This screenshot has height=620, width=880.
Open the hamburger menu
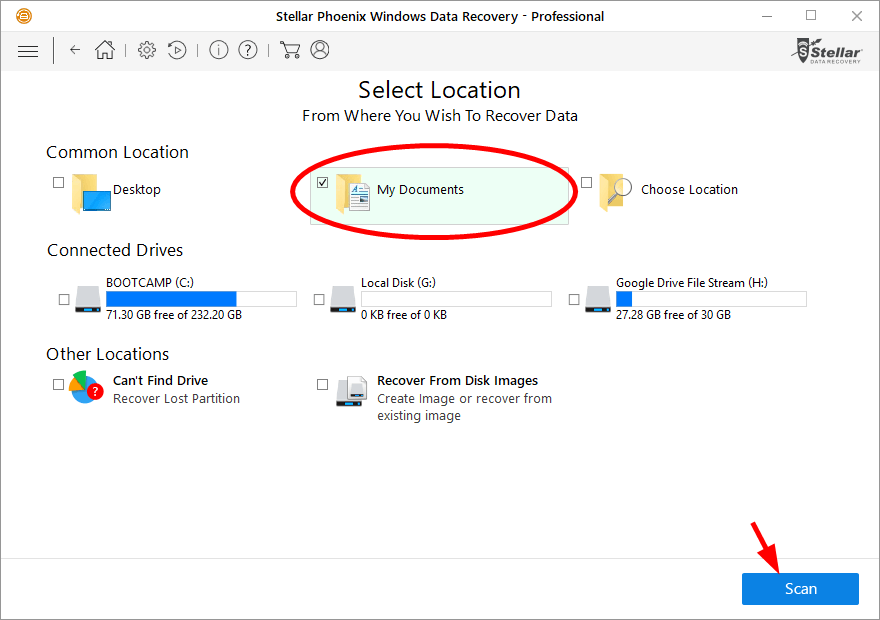point(28,51)
